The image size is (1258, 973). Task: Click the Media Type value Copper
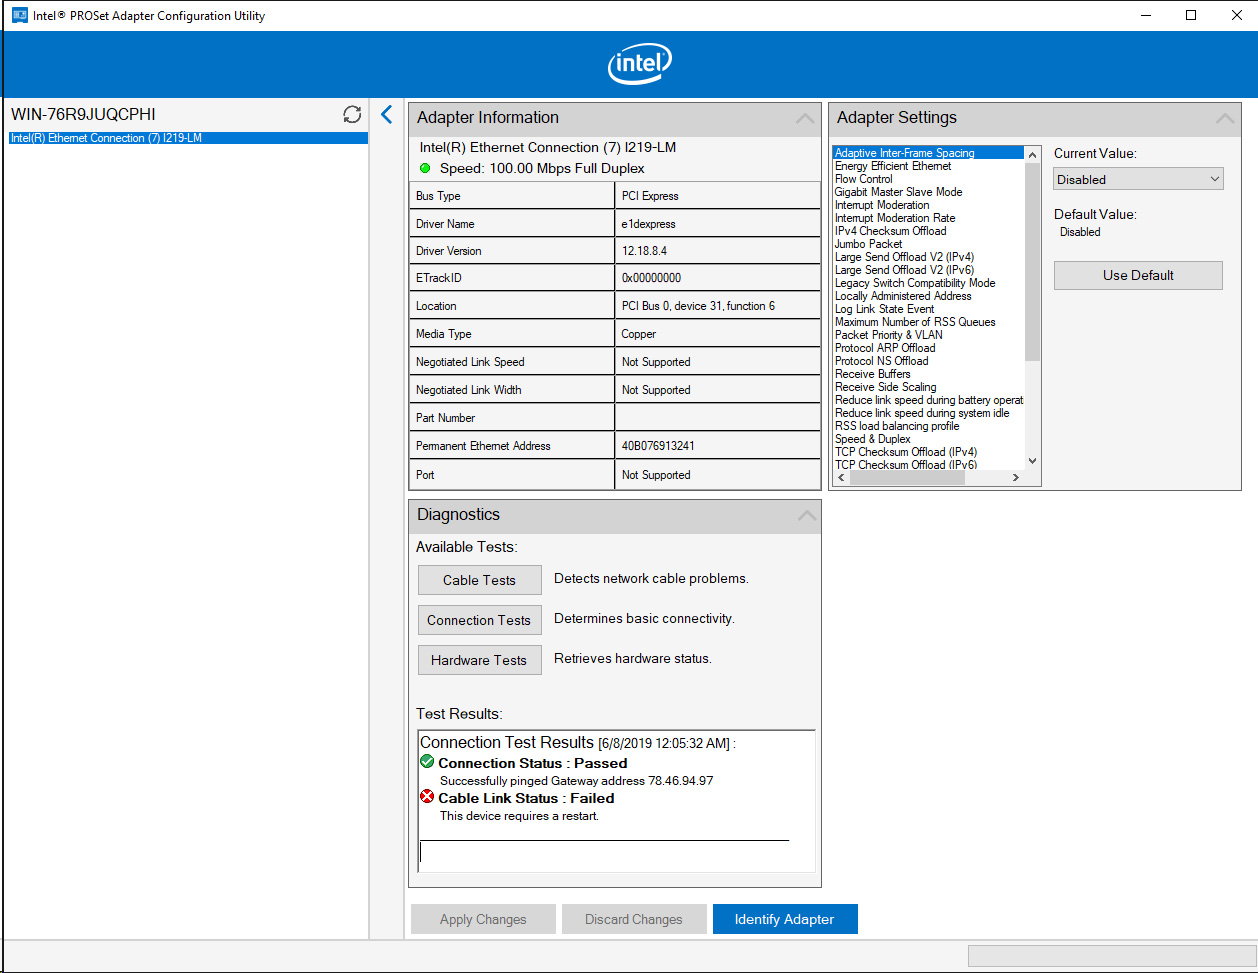(x=639, y=334)
